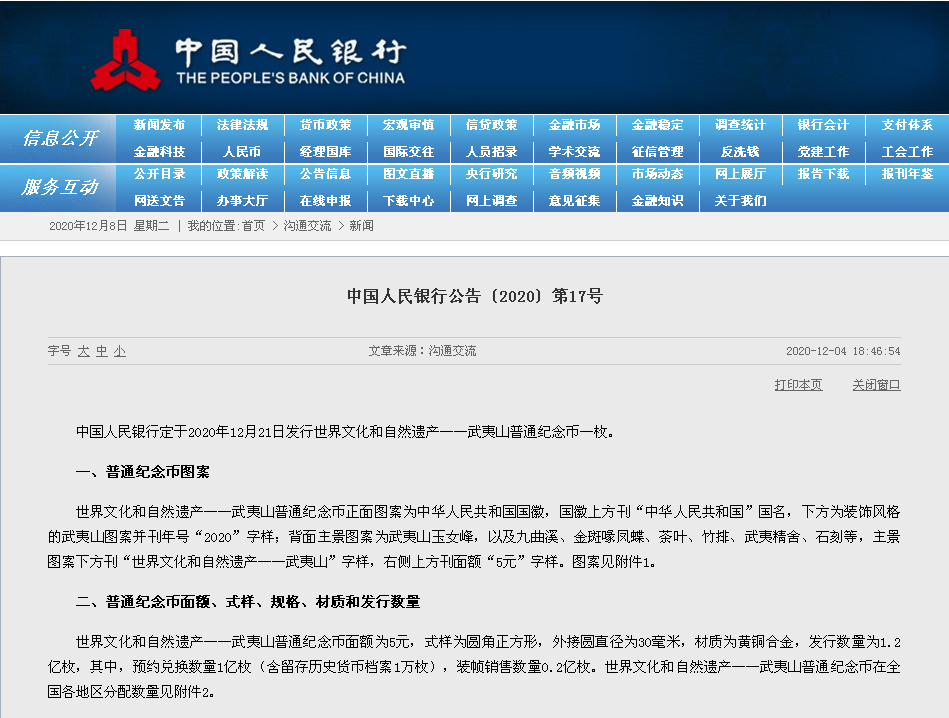The height and width of the screenshot is (718, 949).
Task: Open 工会工作 link
Action: 907,151
